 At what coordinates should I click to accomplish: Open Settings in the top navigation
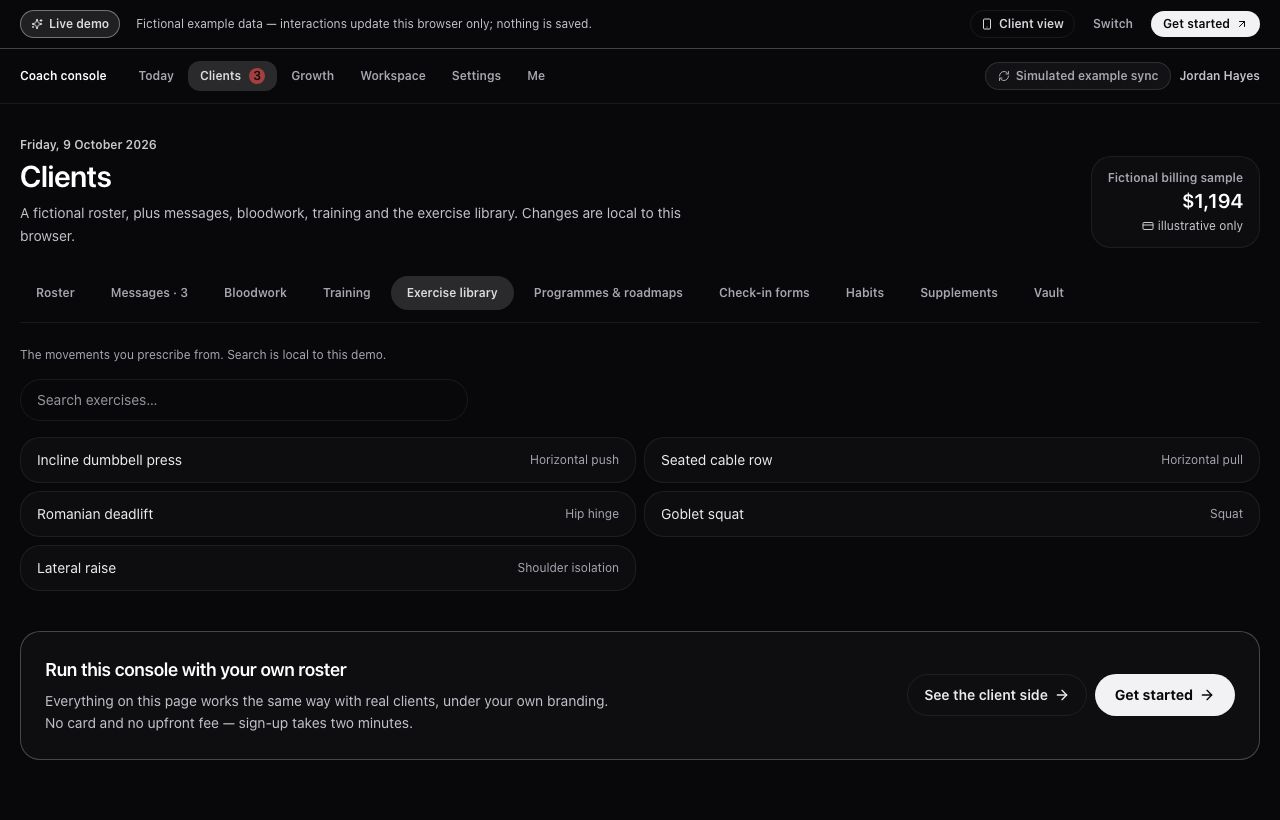pyautogui.click(x=476, y=76)
